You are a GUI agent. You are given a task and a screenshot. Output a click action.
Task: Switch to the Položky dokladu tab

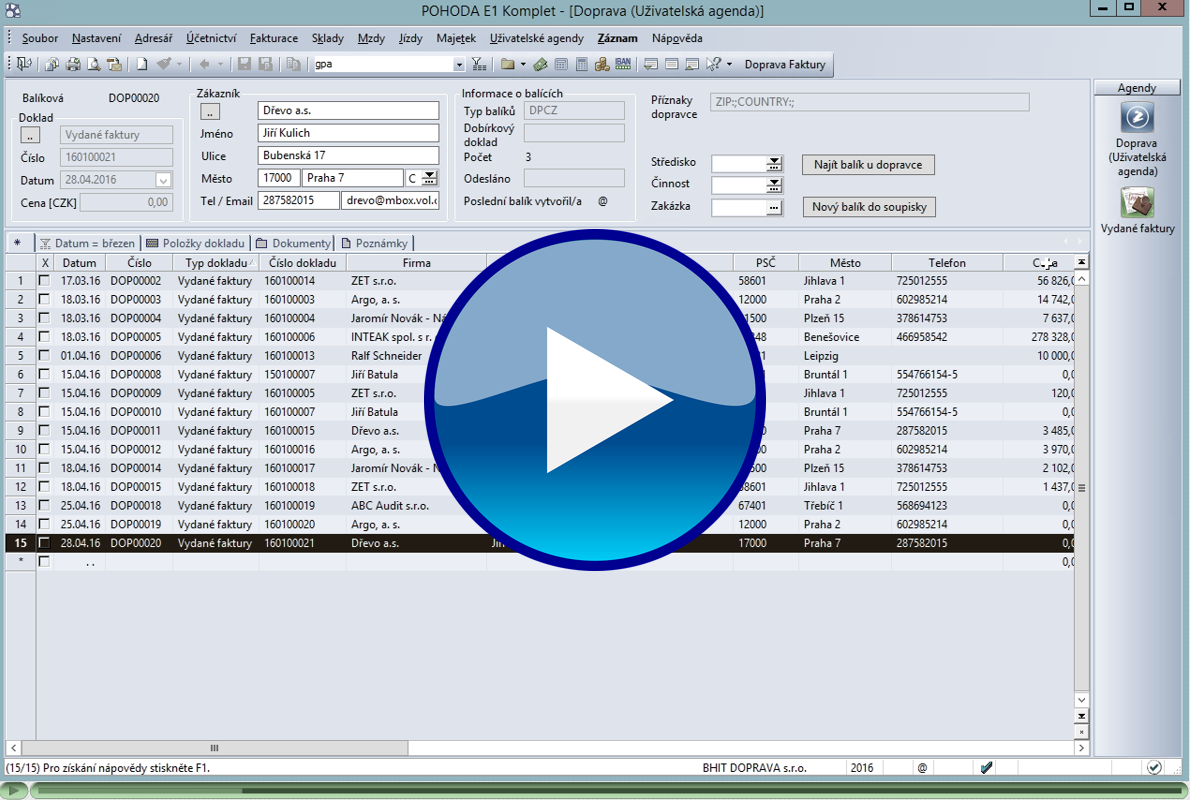197,243
